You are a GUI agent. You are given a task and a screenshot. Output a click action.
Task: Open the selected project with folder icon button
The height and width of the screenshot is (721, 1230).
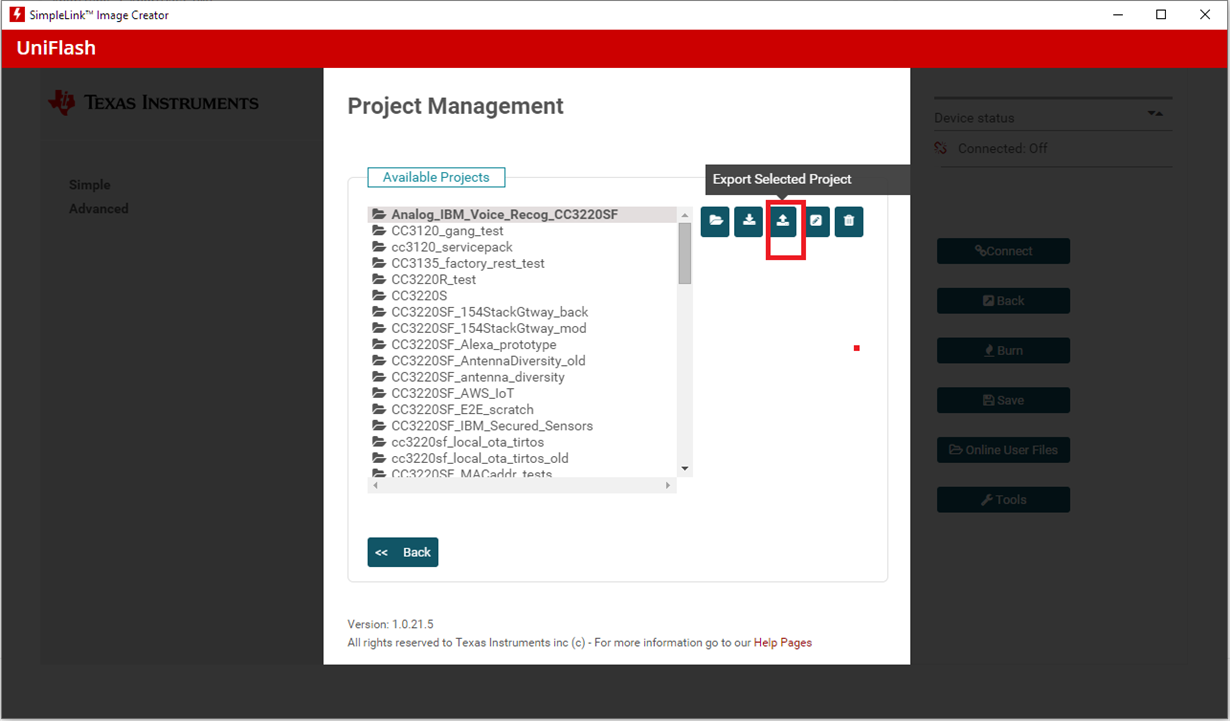tap(715, 221)
